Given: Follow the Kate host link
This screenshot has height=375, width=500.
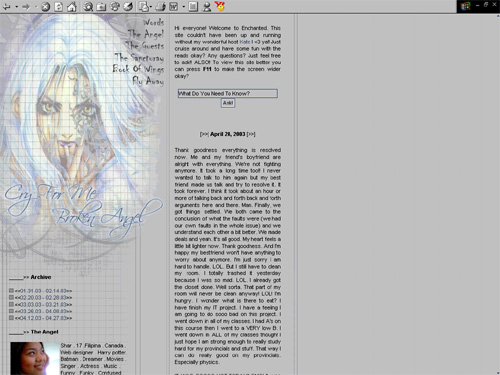Looking at the screenshot, I should [245, 42].
